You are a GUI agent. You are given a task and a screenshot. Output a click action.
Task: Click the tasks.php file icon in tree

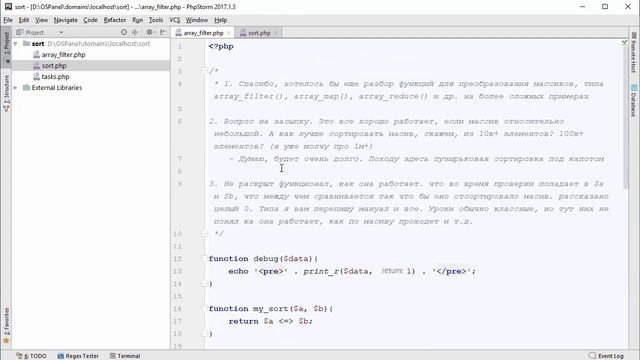point(36,76)
